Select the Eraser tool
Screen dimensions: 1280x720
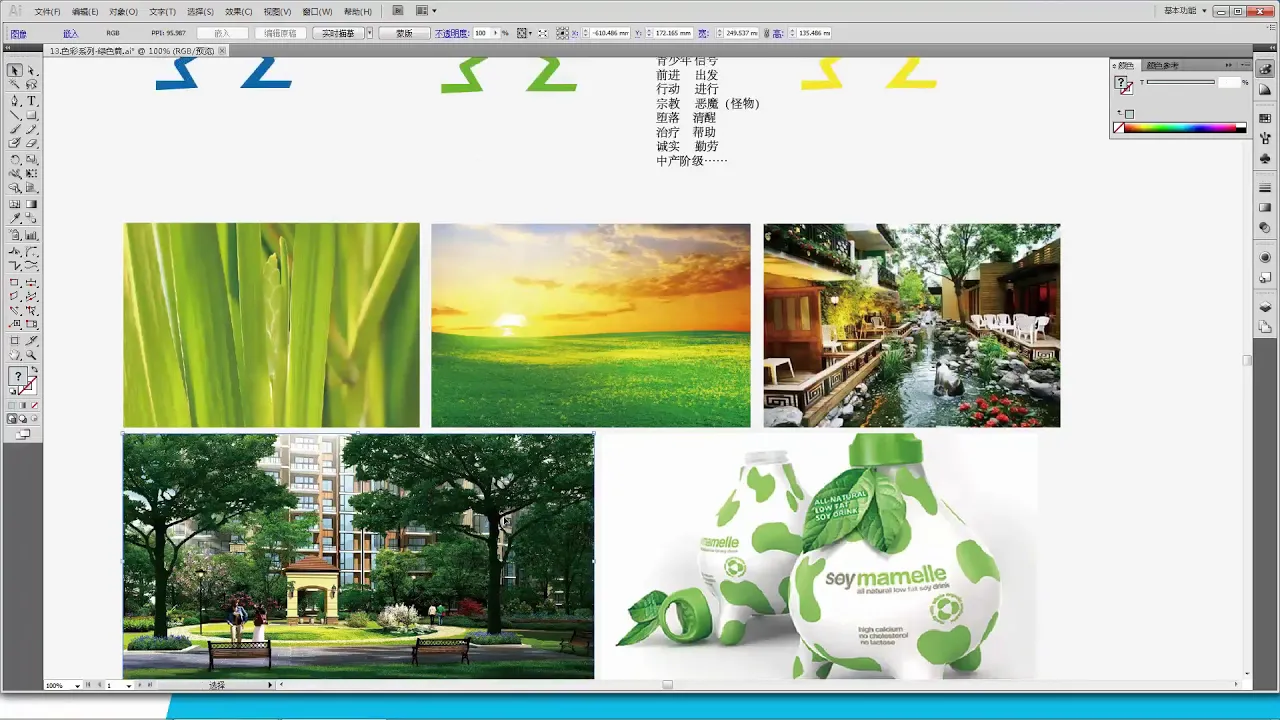pyautogui.click(x=31, y=143)
